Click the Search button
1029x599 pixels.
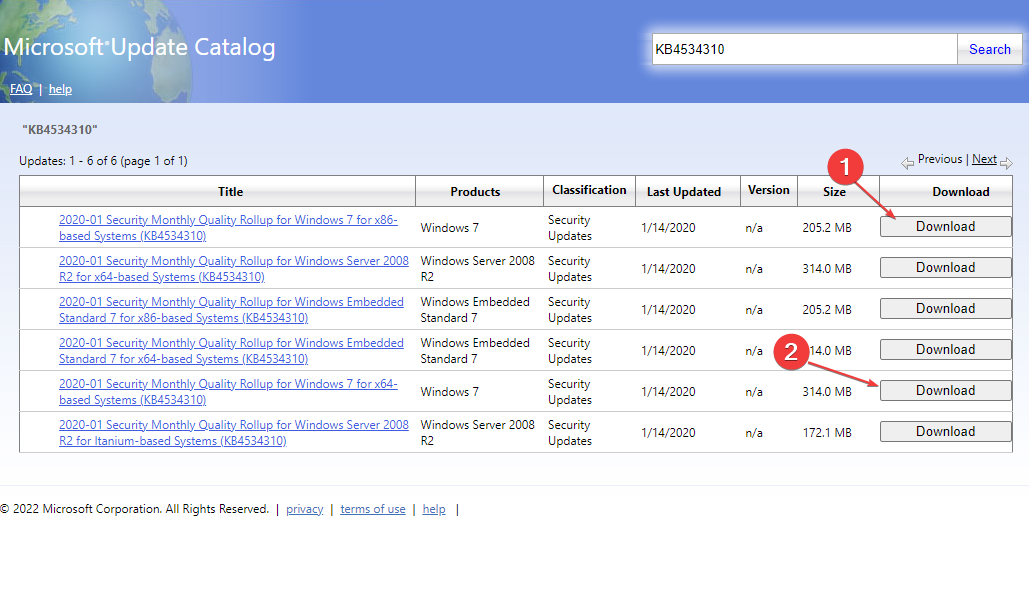click(x=990, y=49)
